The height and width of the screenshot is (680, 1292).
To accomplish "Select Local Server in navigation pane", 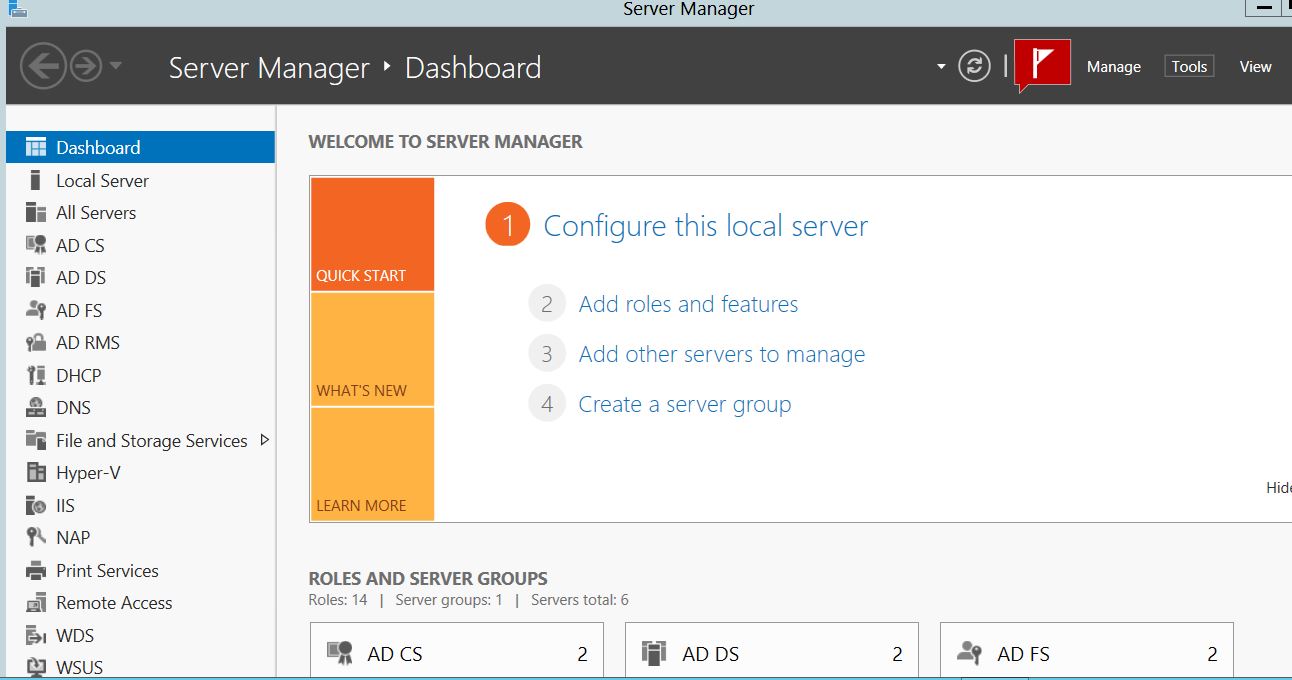I will click(102, 181).
